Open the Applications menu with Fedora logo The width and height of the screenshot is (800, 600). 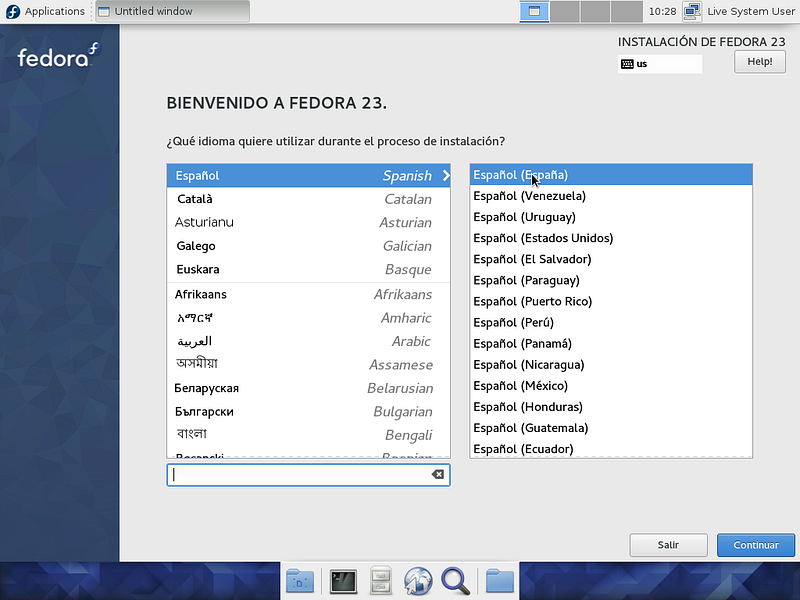[x=45, y=11]
